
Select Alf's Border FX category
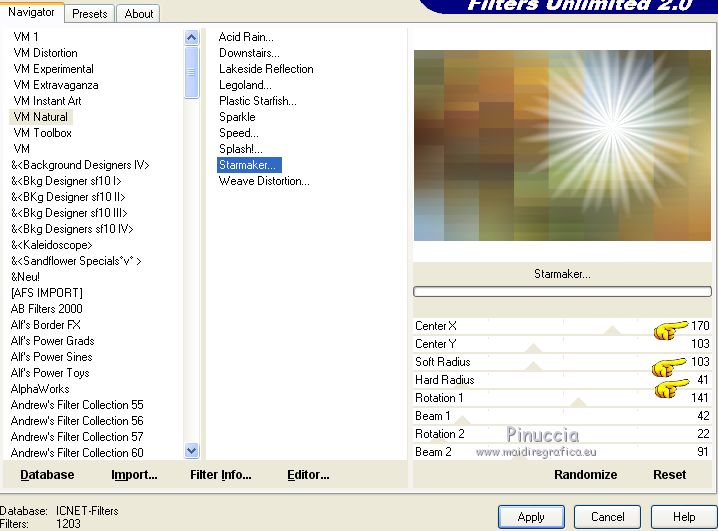pos(46,325)
